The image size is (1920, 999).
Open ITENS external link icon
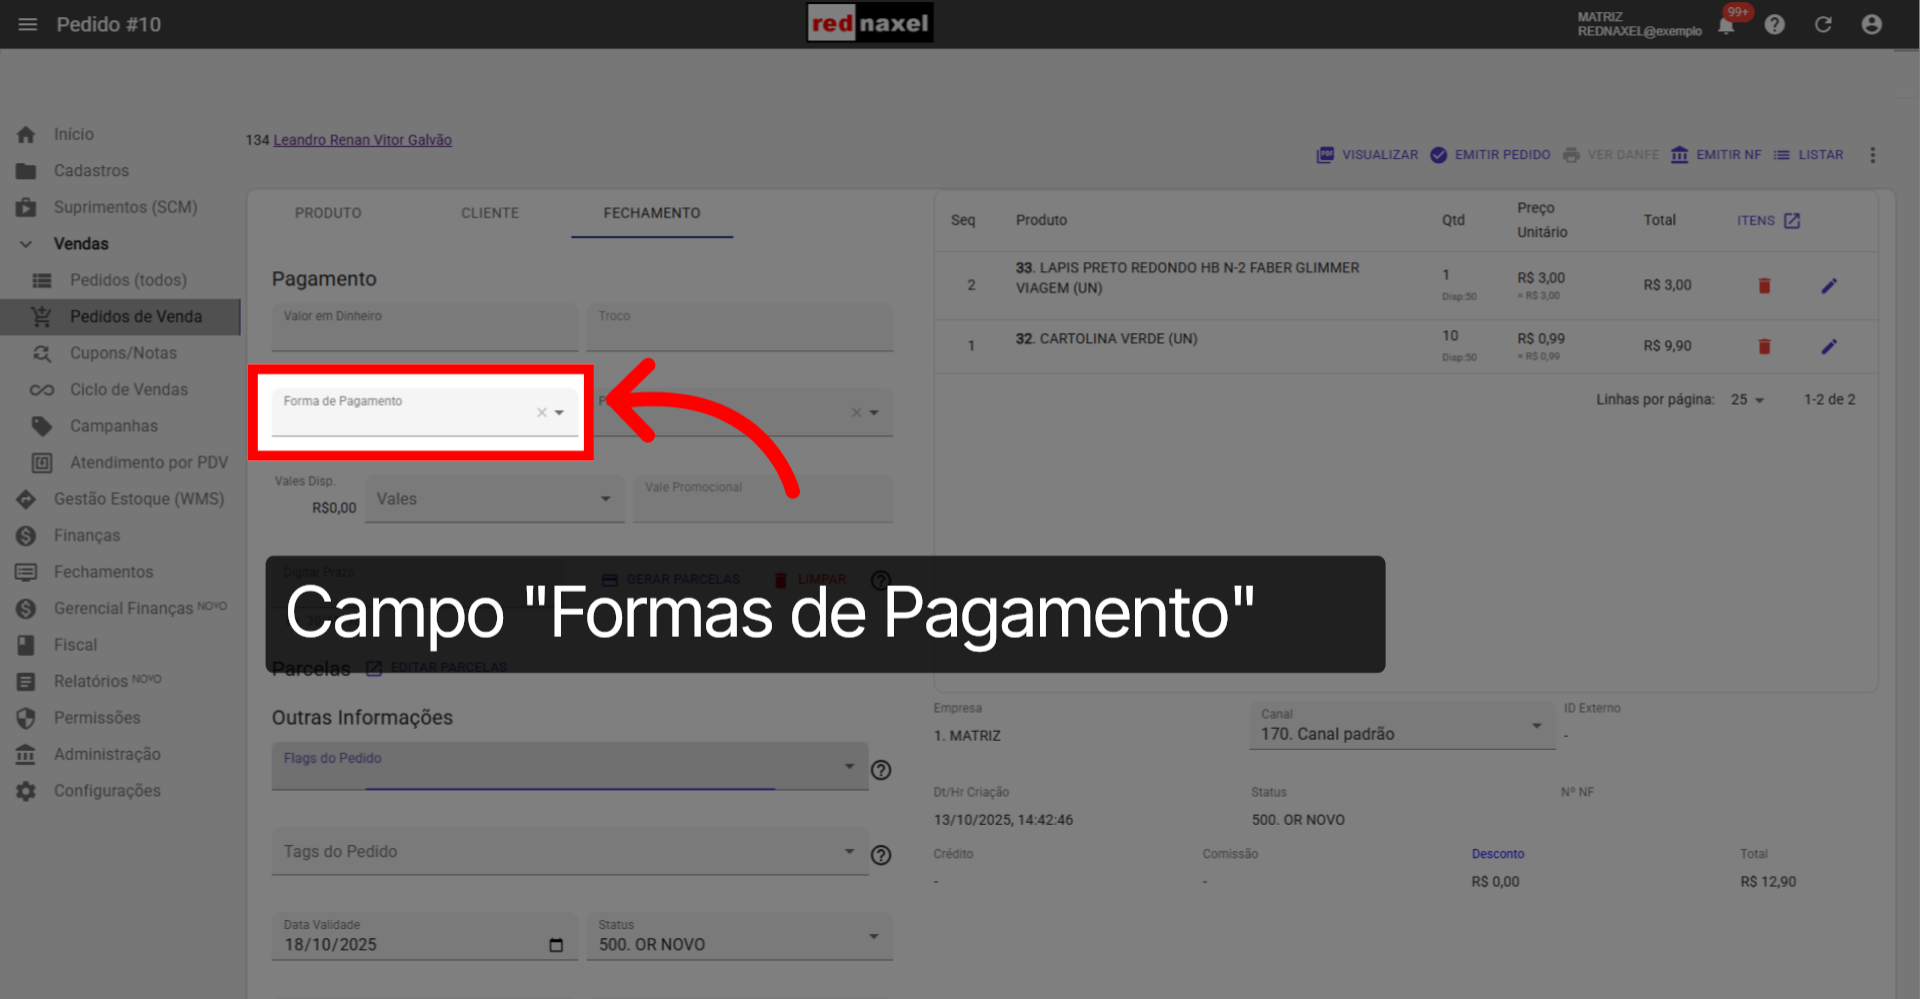click(1793, 220)
